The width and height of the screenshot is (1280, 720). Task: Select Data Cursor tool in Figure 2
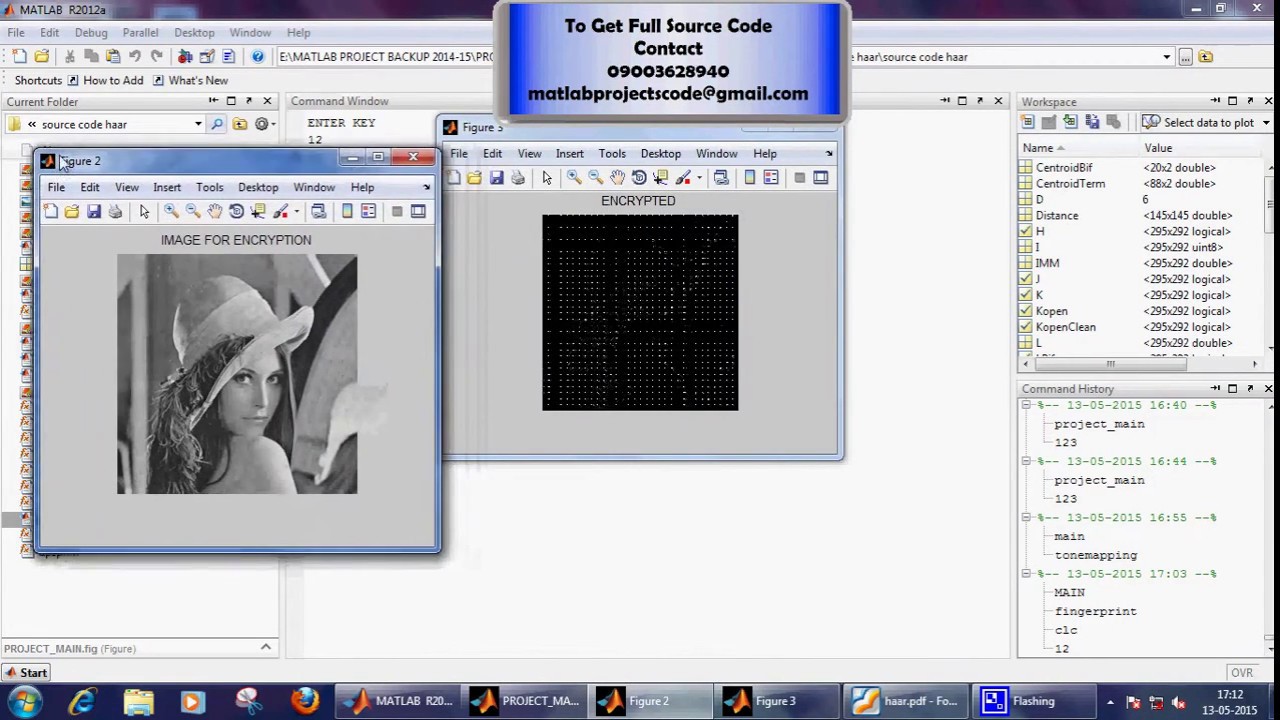(258, 211)
